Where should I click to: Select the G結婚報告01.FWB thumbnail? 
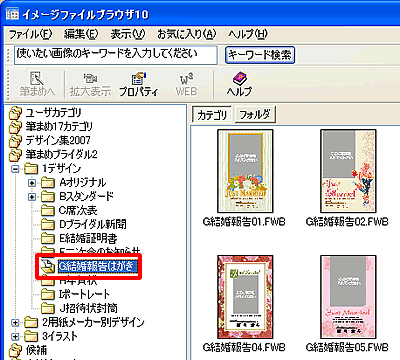245,171
